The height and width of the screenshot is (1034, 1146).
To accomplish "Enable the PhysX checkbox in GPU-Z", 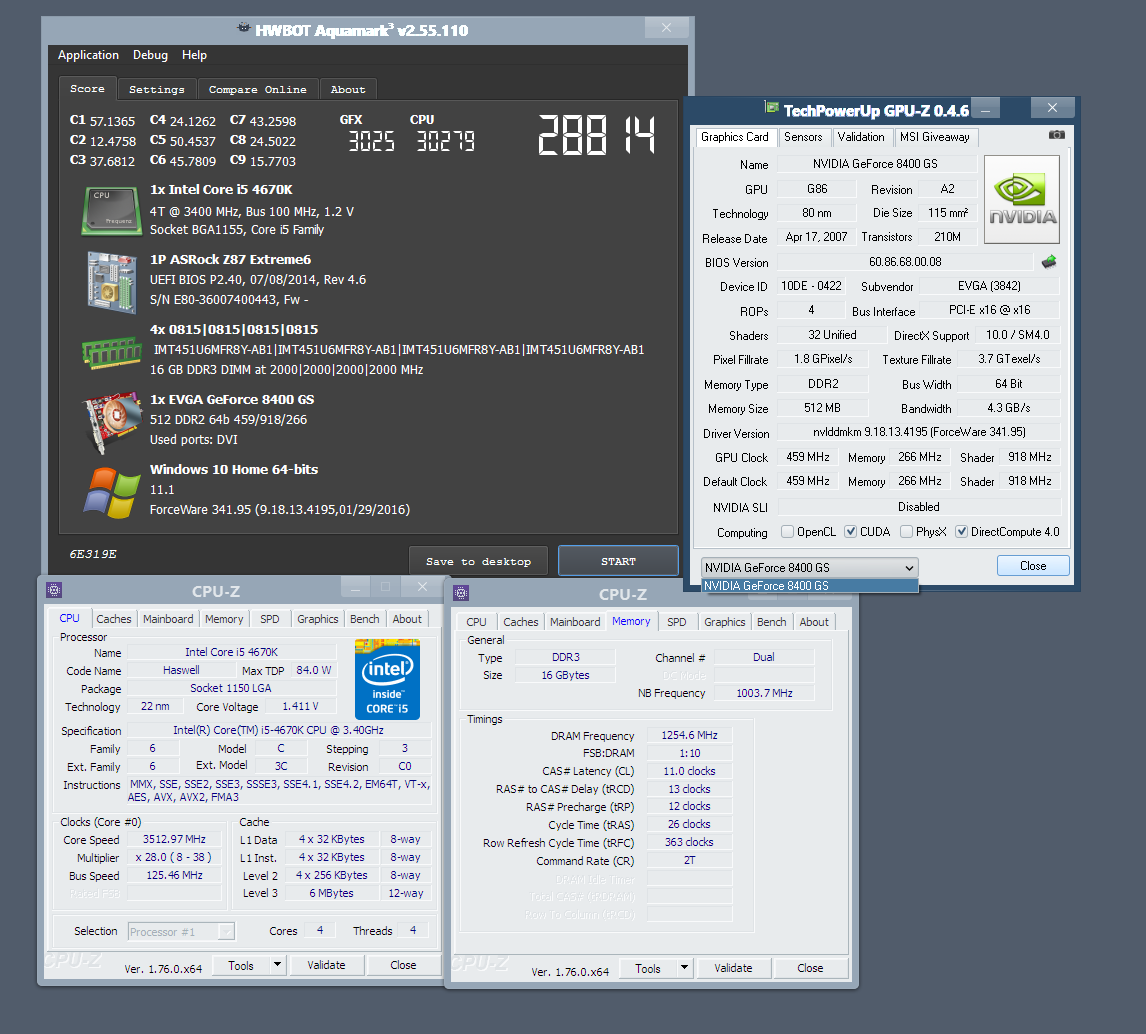I will pyautogui.click(x=906, y=532).
